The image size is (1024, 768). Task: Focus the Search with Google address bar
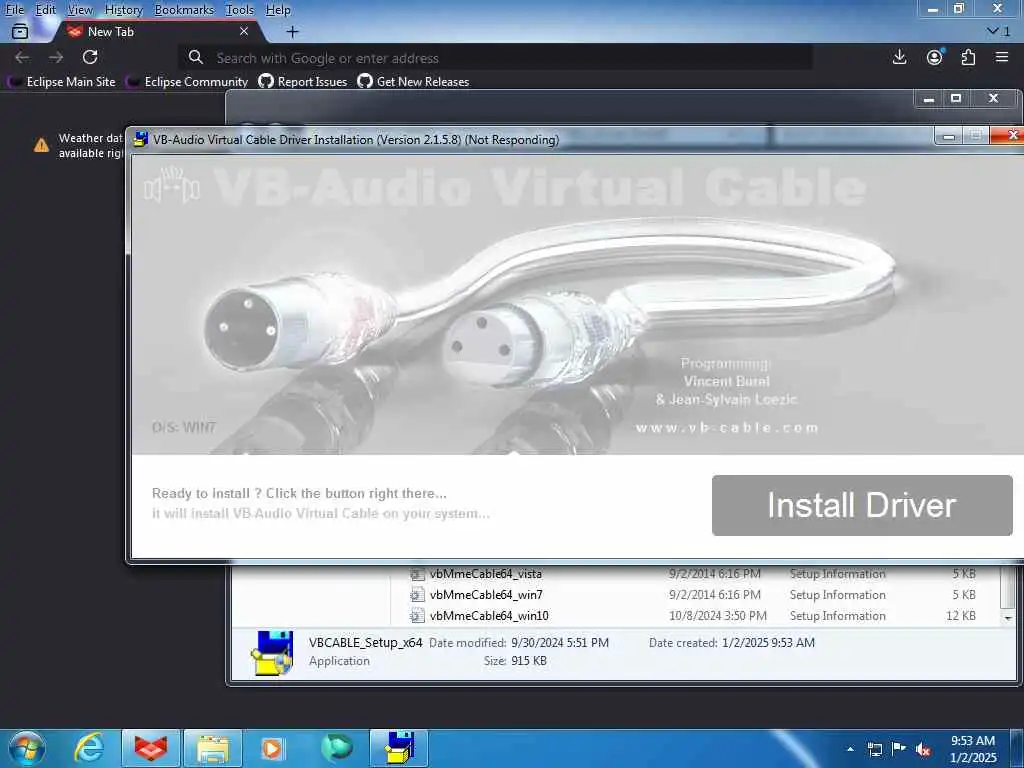coord(496,58)
